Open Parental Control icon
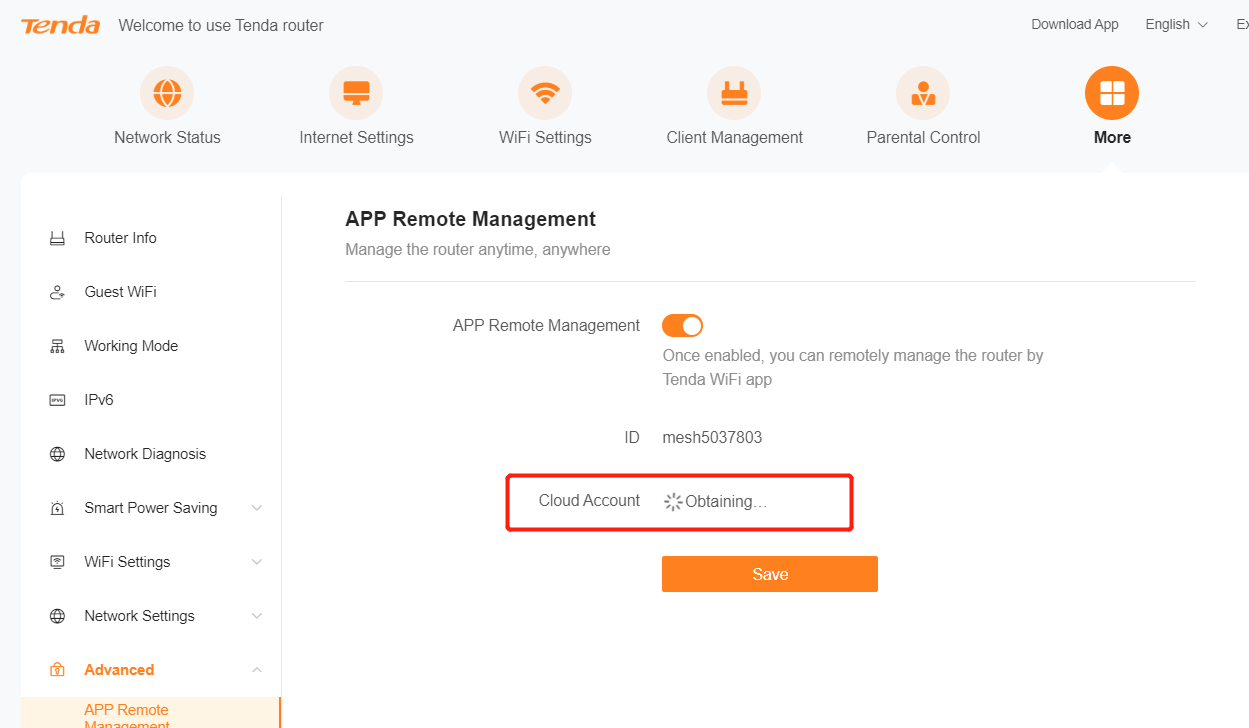Screen dimensions: 1249x728 (x=923, y=94)
